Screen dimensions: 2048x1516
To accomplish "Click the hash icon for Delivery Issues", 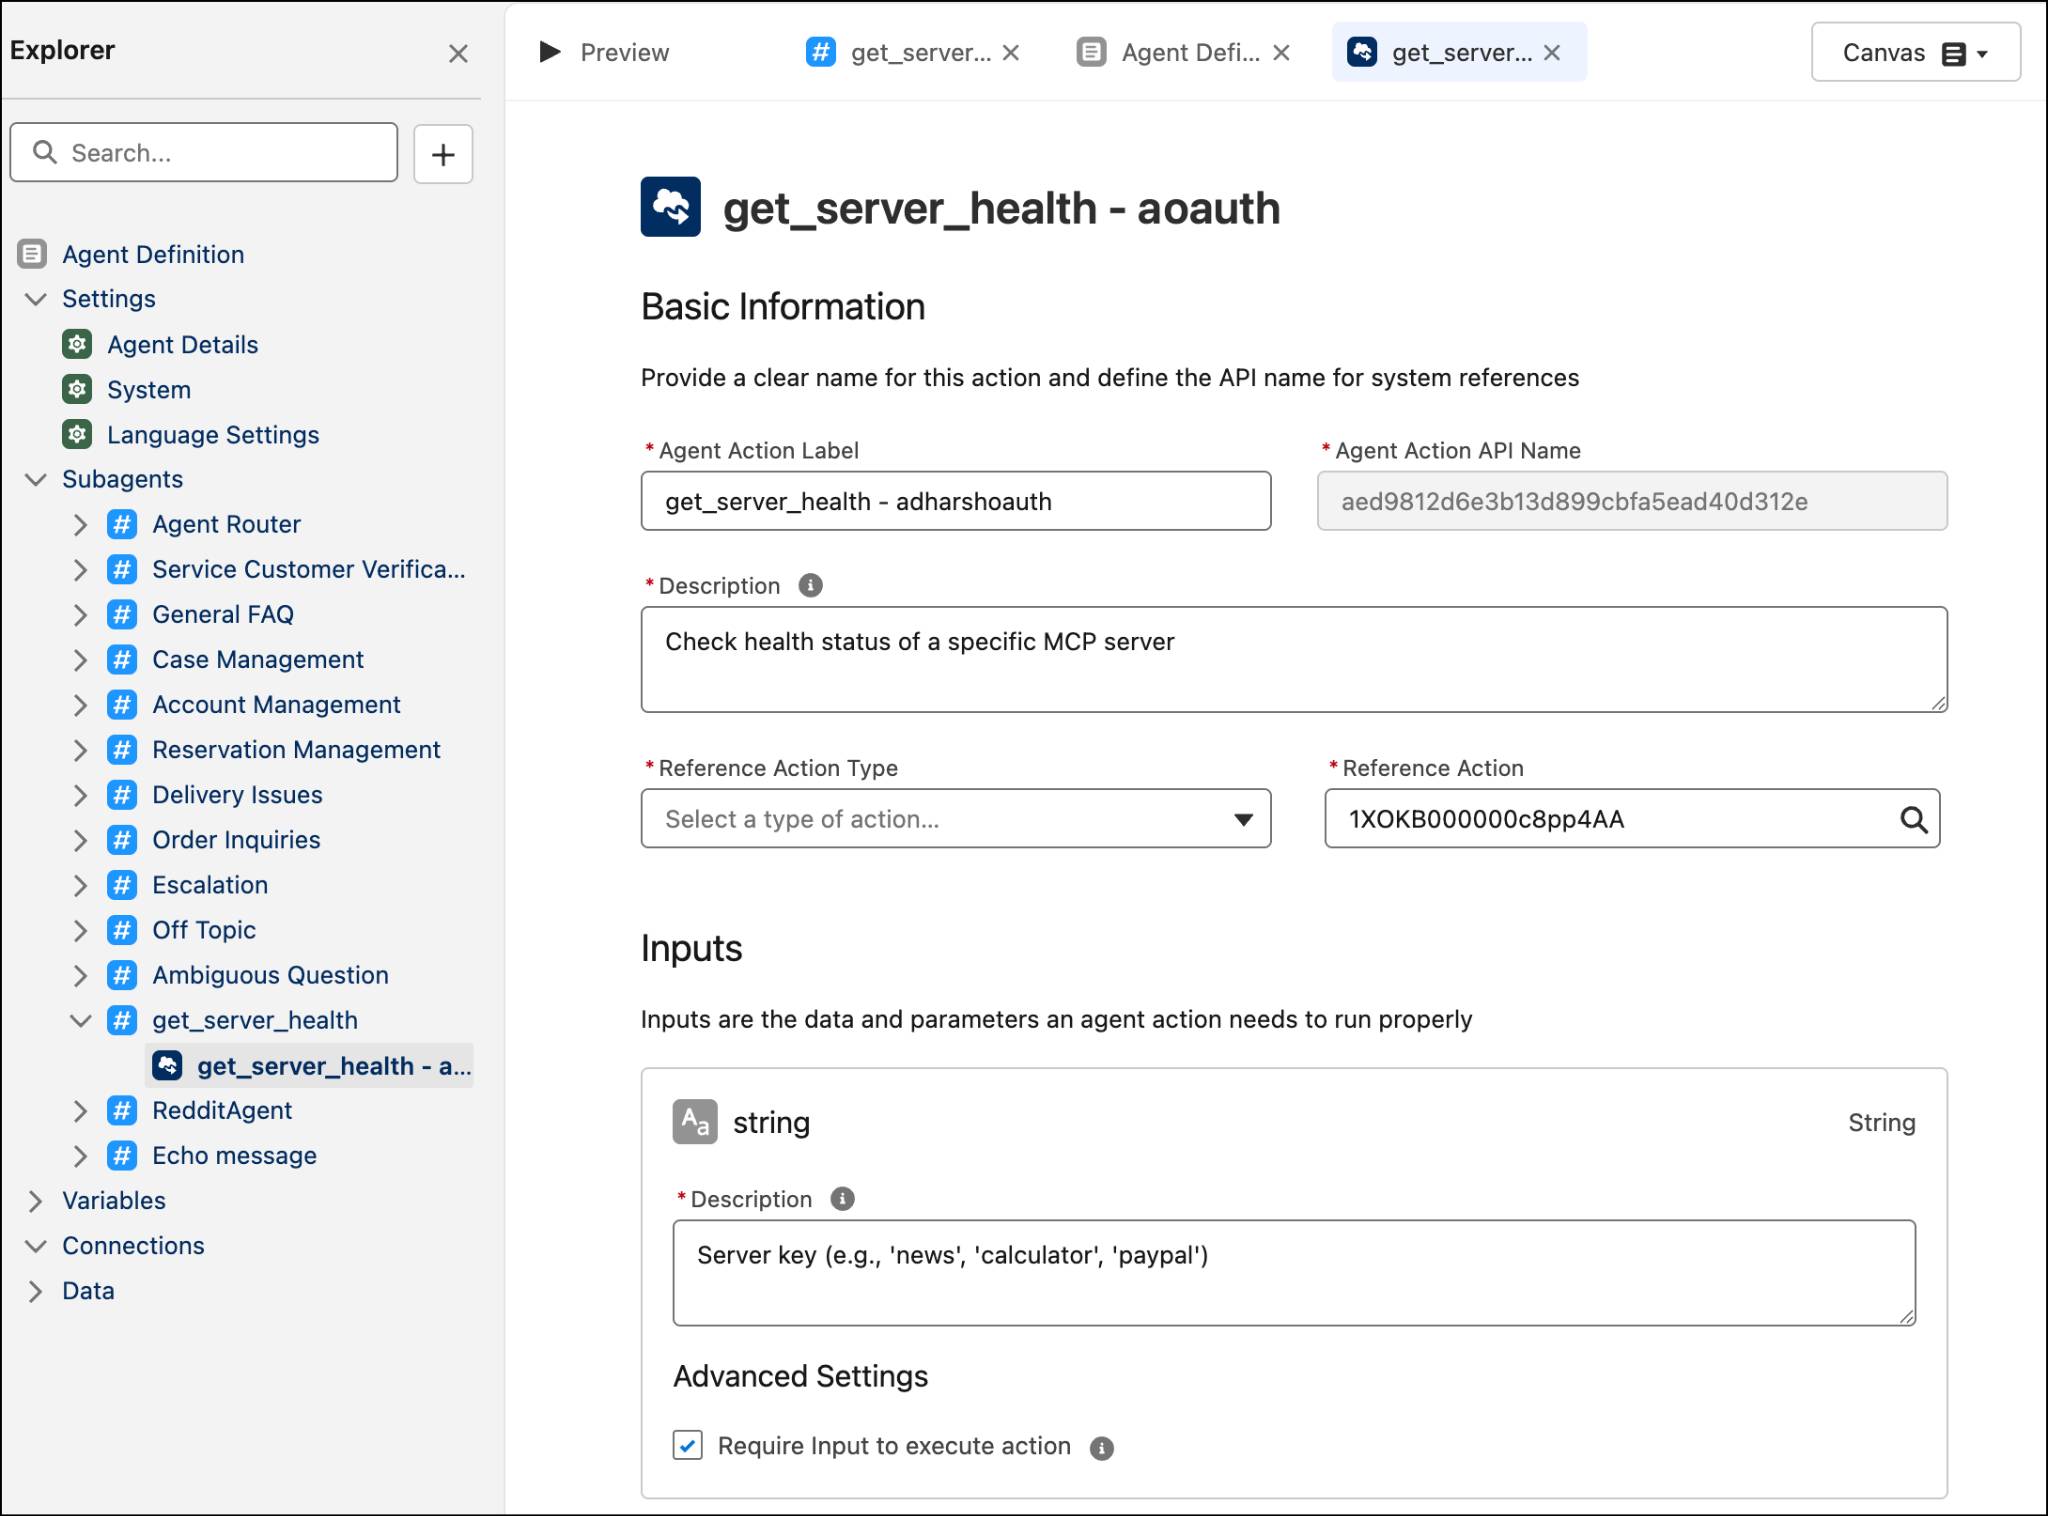I will (122, 794).
